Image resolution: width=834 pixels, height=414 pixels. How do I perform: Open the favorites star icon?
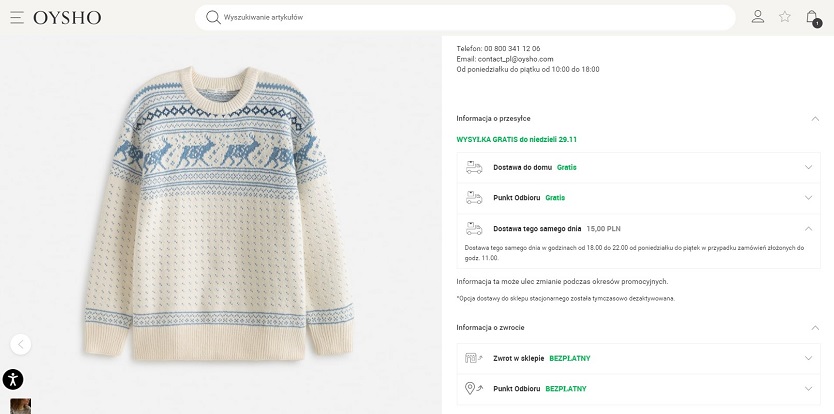click(785, 16)
